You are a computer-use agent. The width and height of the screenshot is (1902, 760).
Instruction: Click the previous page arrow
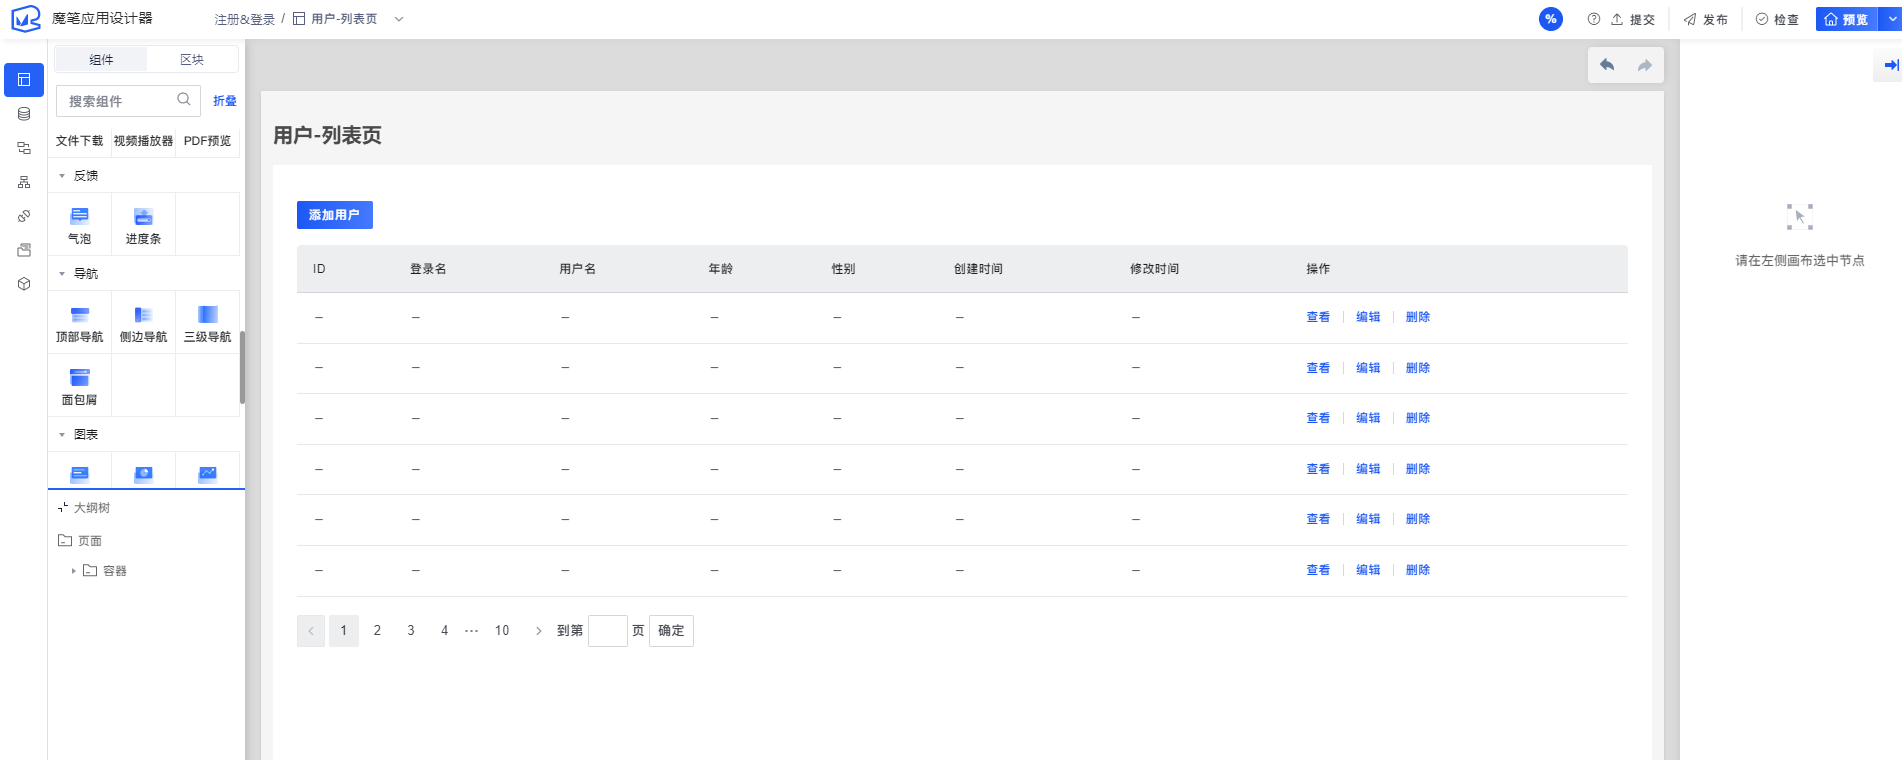click(311, 631)
